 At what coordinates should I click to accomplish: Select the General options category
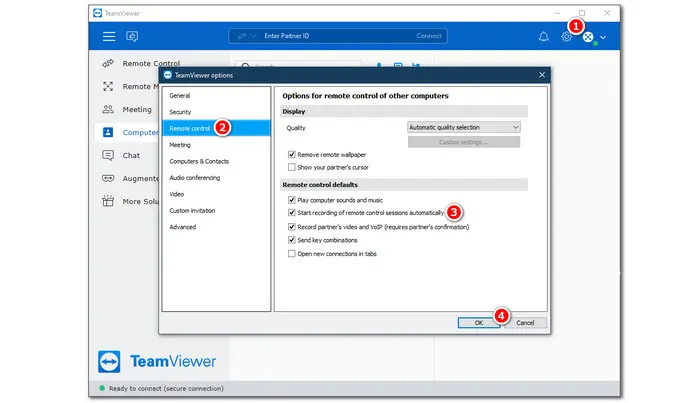(x=216, y=96)
